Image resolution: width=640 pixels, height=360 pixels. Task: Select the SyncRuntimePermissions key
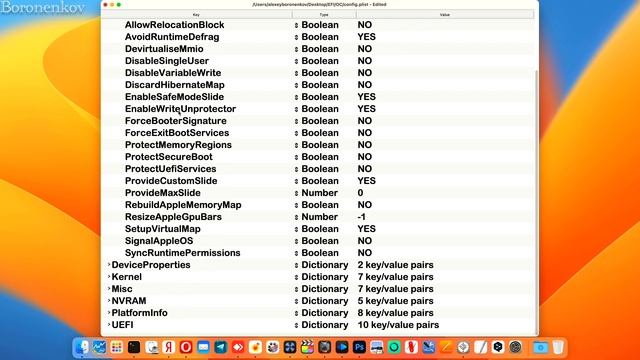pyautogui.click(x=182, y=253)
